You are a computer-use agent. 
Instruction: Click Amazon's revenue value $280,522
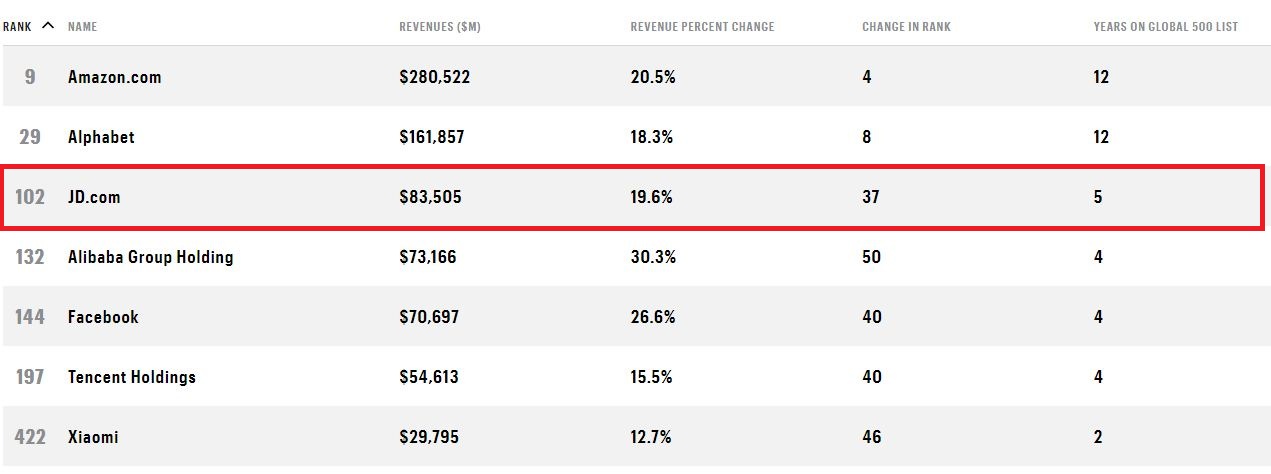pyautogui.click(x=434, y=77)
